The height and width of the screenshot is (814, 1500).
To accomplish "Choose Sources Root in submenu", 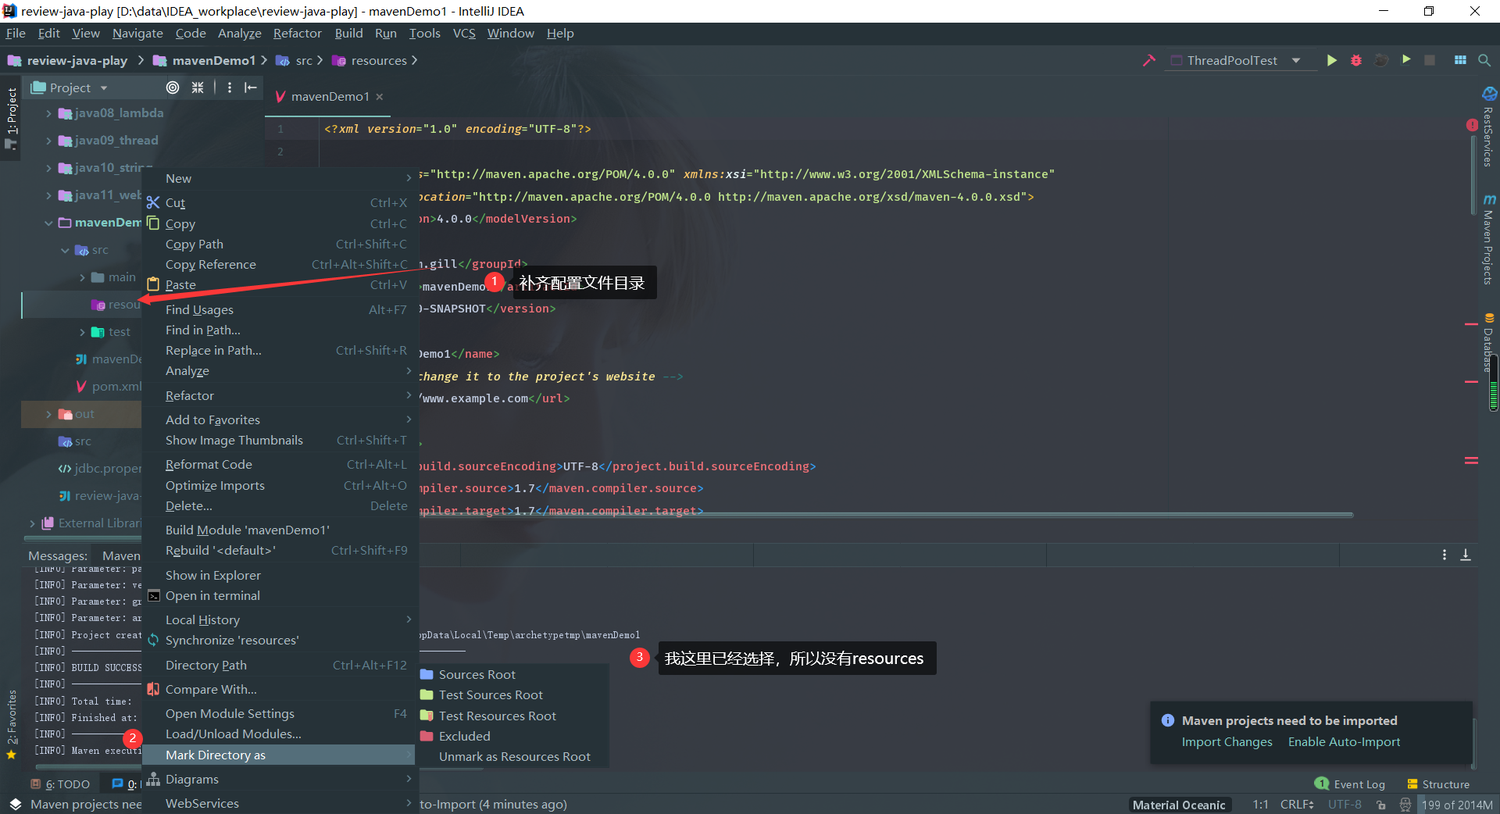I will tap(512, 674).
